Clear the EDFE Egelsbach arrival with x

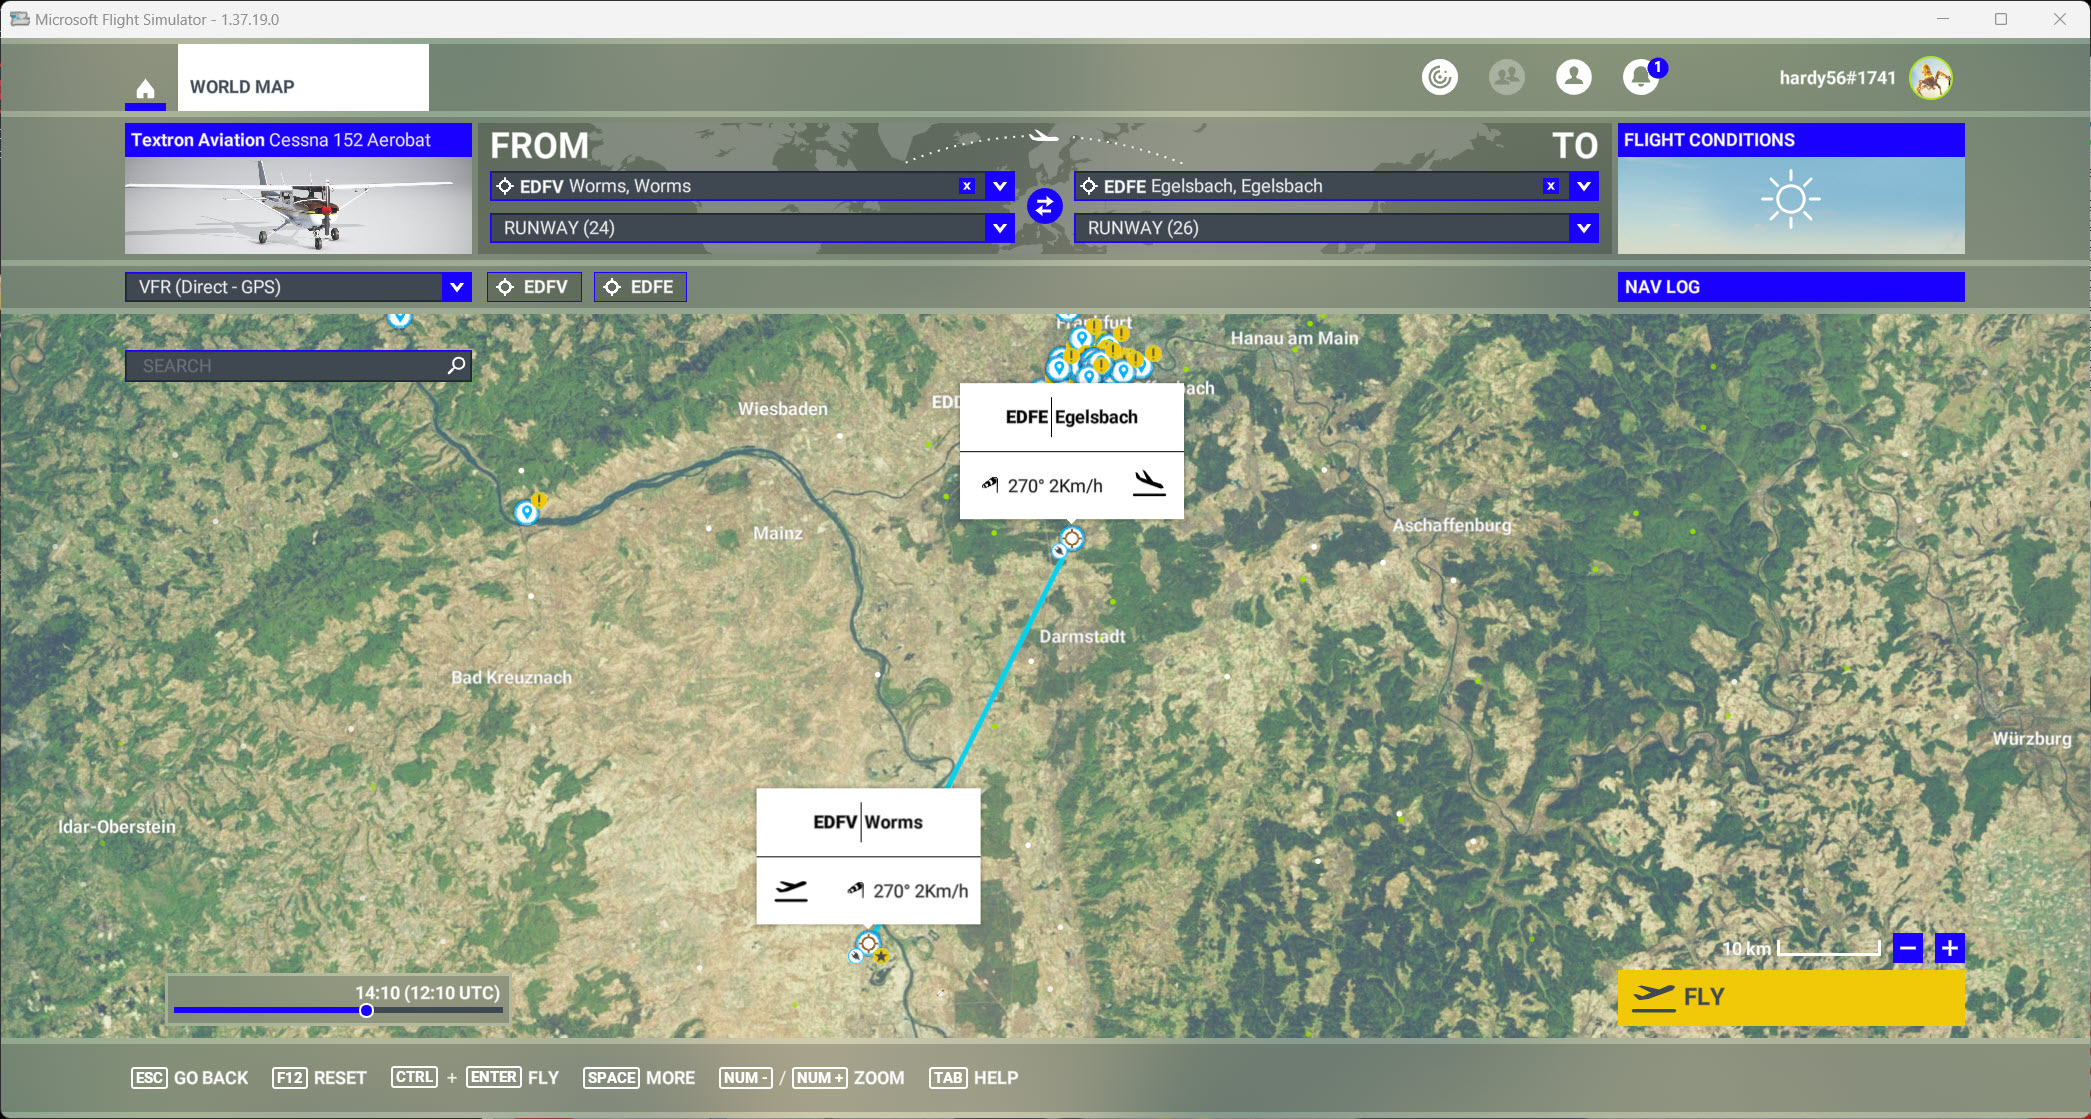pos(1551,186)
